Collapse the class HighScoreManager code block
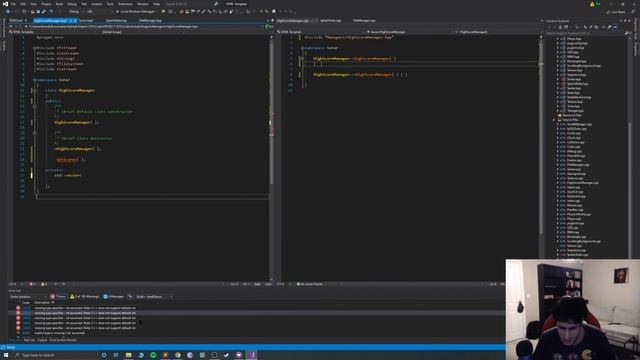640x360 pixels. [35, 90]
